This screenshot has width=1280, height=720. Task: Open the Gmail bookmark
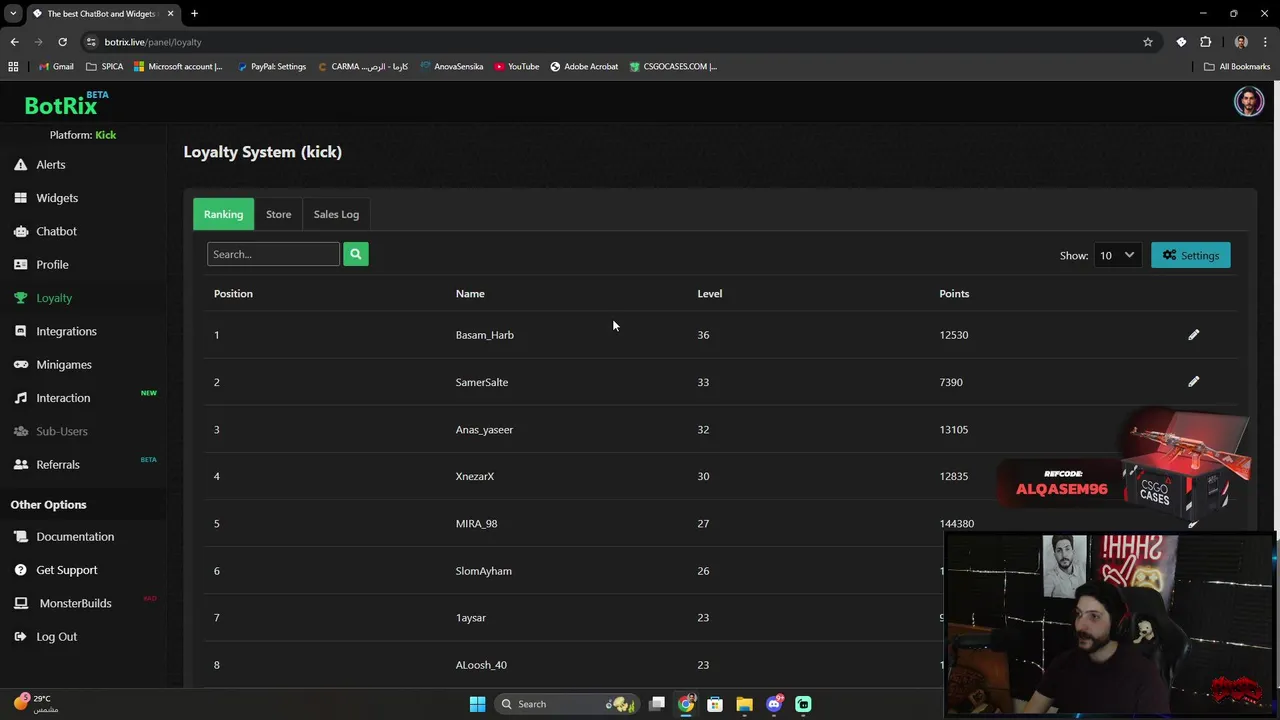[x=56, y=66]
